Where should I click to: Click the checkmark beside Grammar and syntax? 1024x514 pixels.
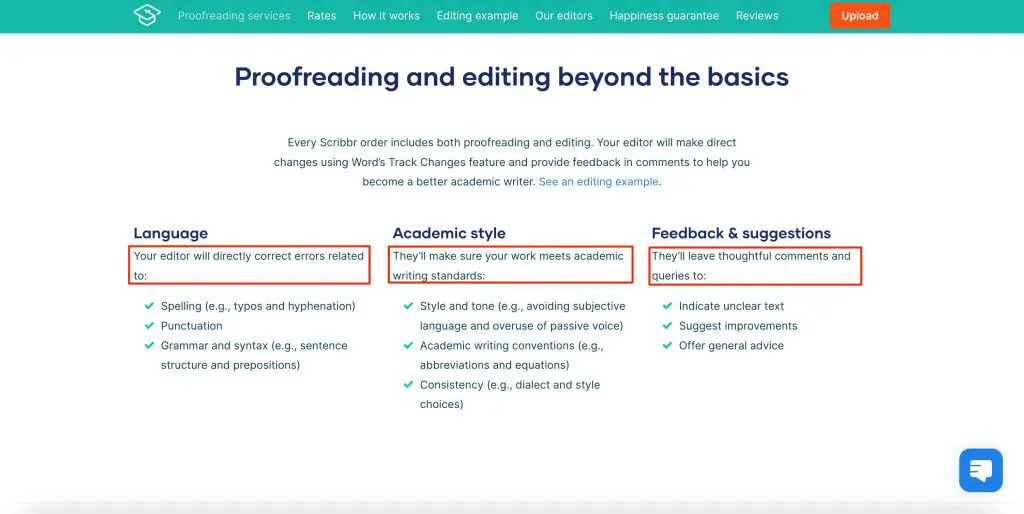(x=149, y=346)
